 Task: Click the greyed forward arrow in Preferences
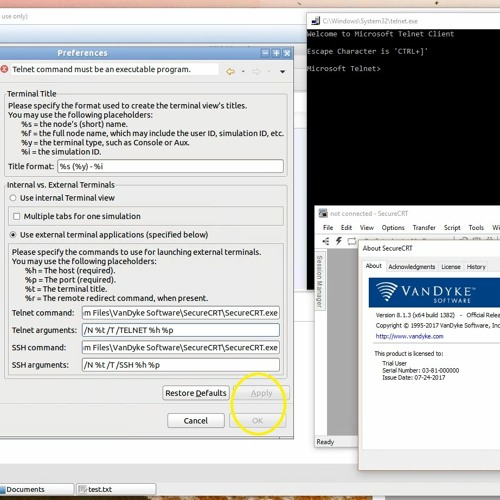tap(256, 71)
